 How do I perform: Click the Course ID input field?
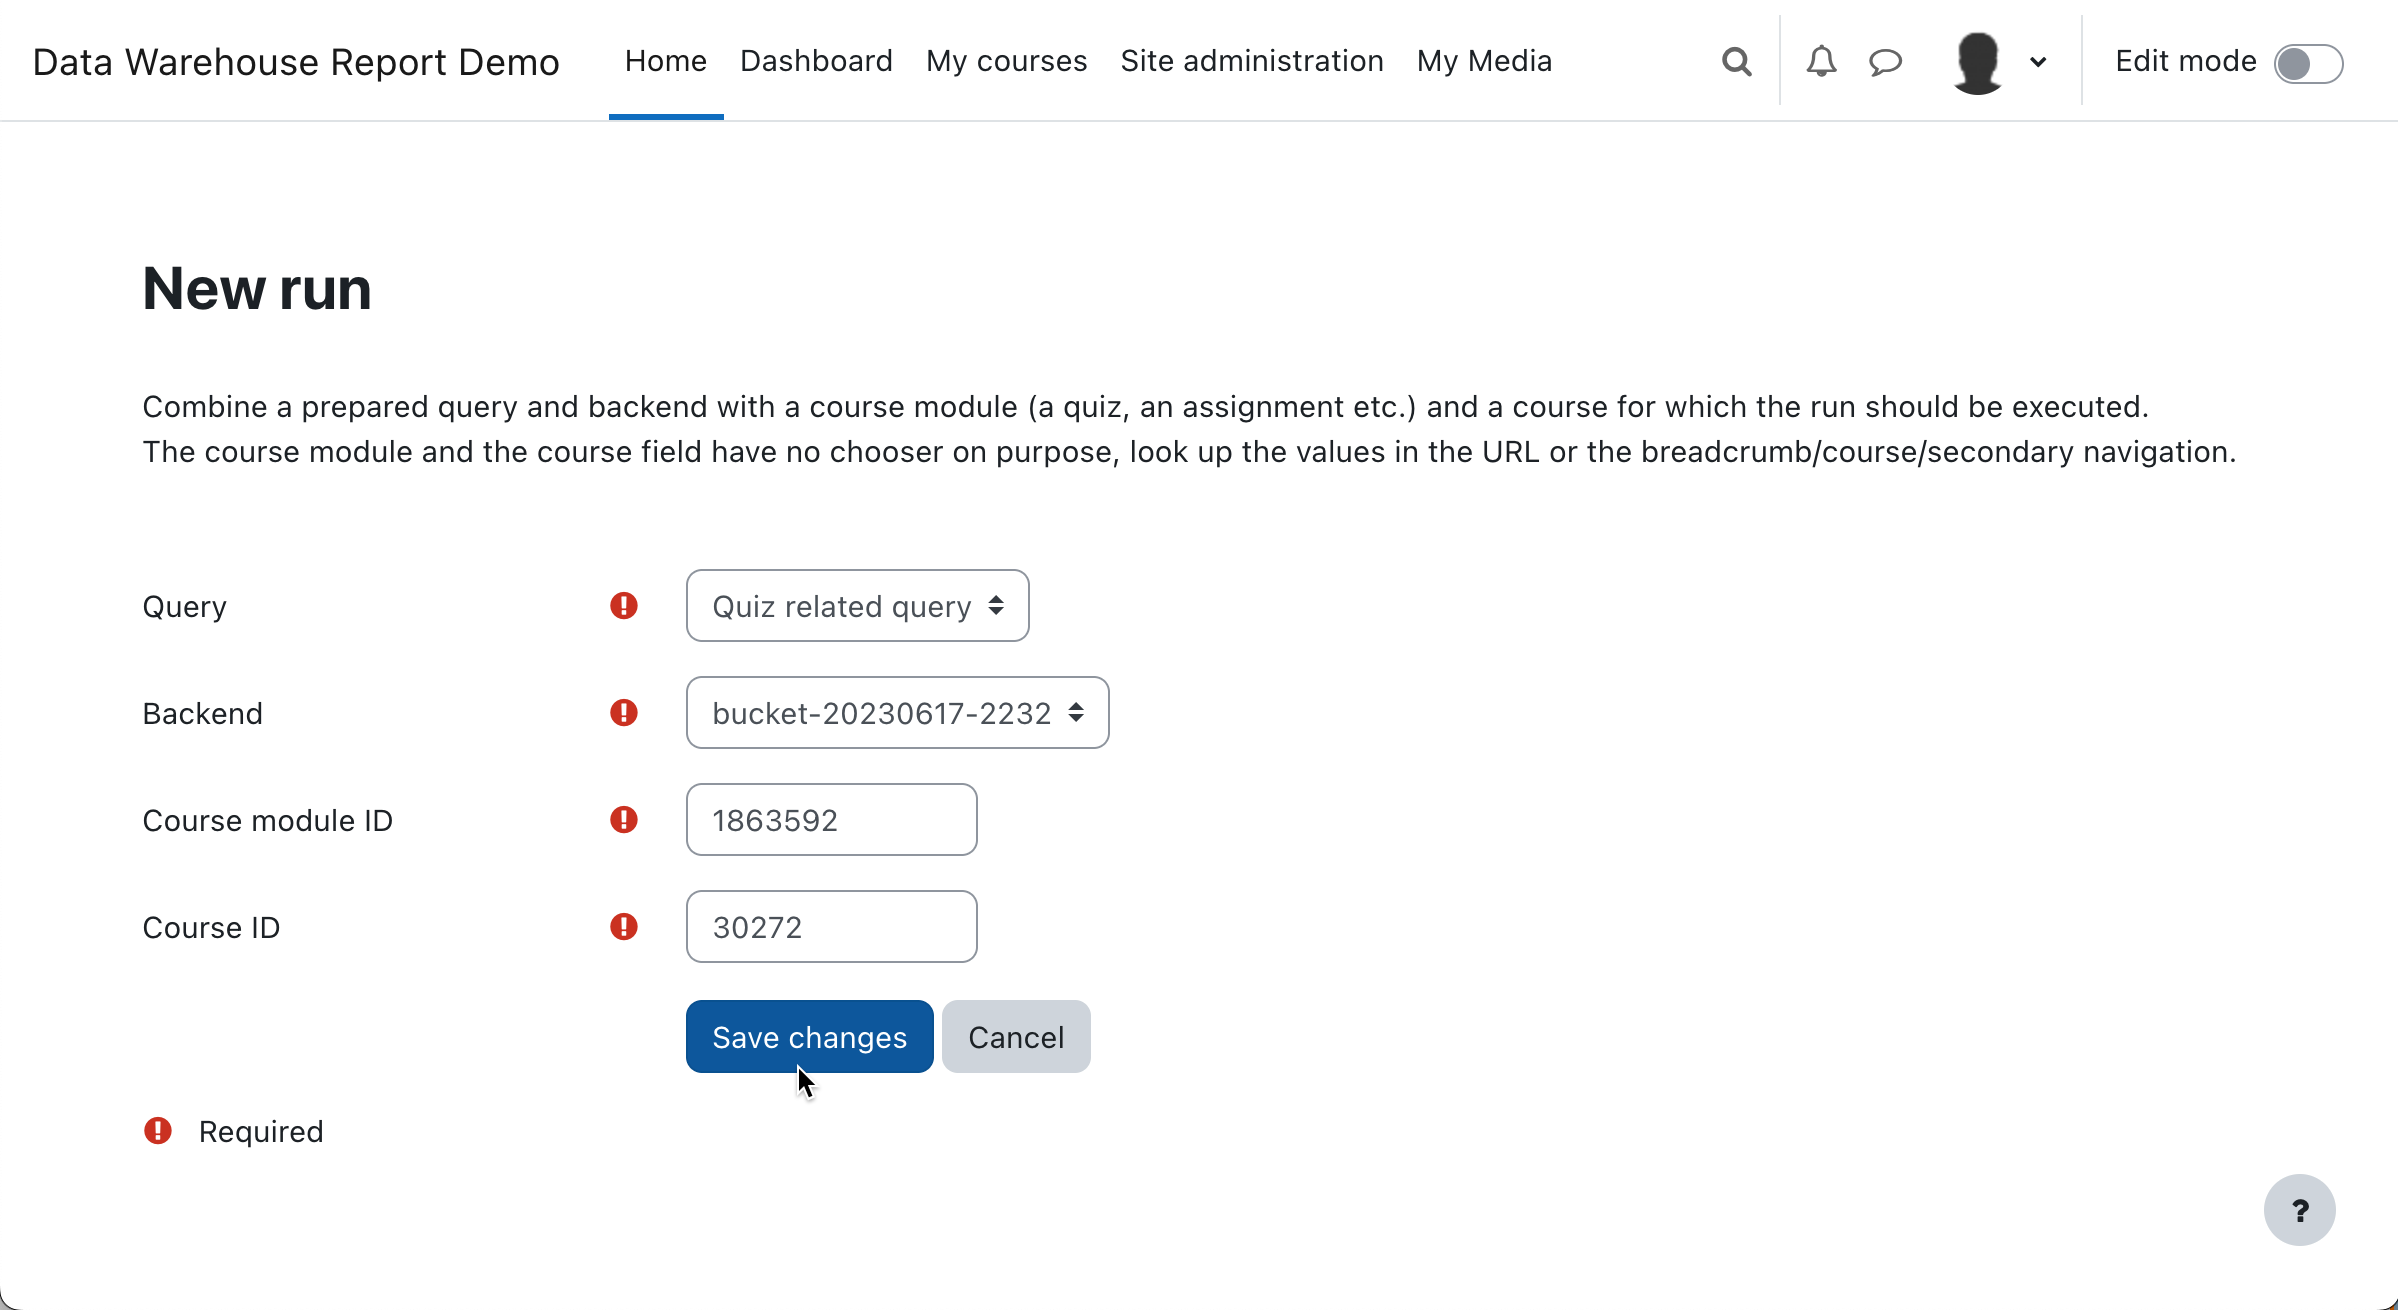(831, 926)
